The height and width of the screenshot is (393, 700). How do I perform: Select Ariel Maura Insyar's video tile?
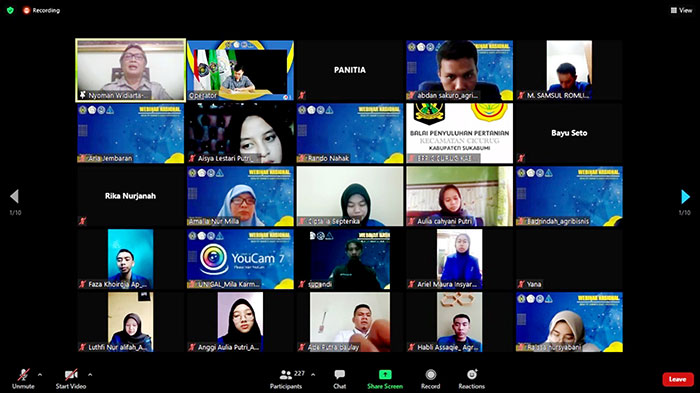pyautogui.click(x=459, y=259)
